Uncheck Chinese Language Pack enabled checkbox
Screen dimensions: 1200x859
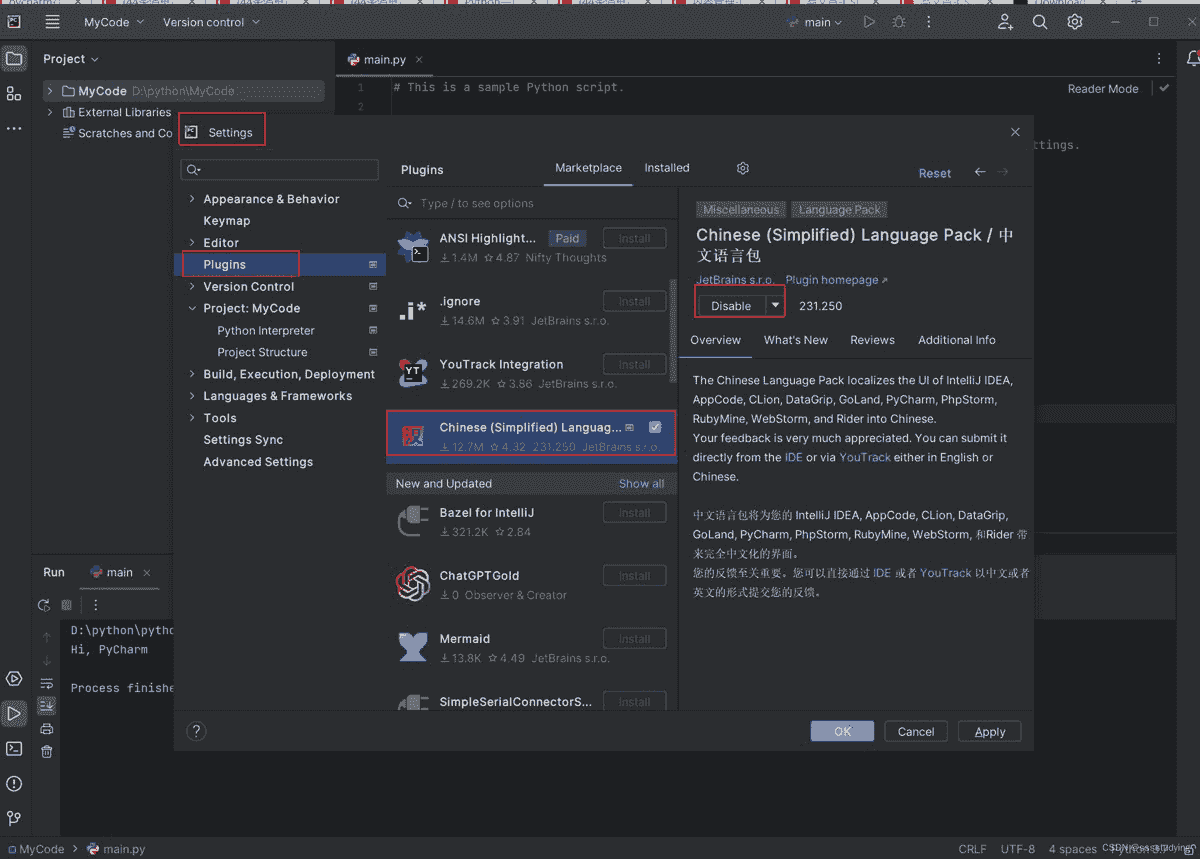point(655,427)
